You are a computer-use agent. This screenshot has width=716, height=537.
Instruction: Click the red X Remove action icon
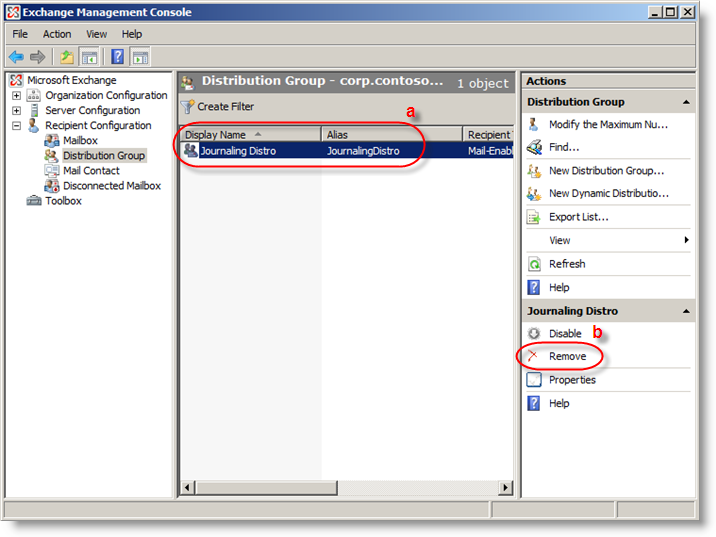[x=532, y=356]
